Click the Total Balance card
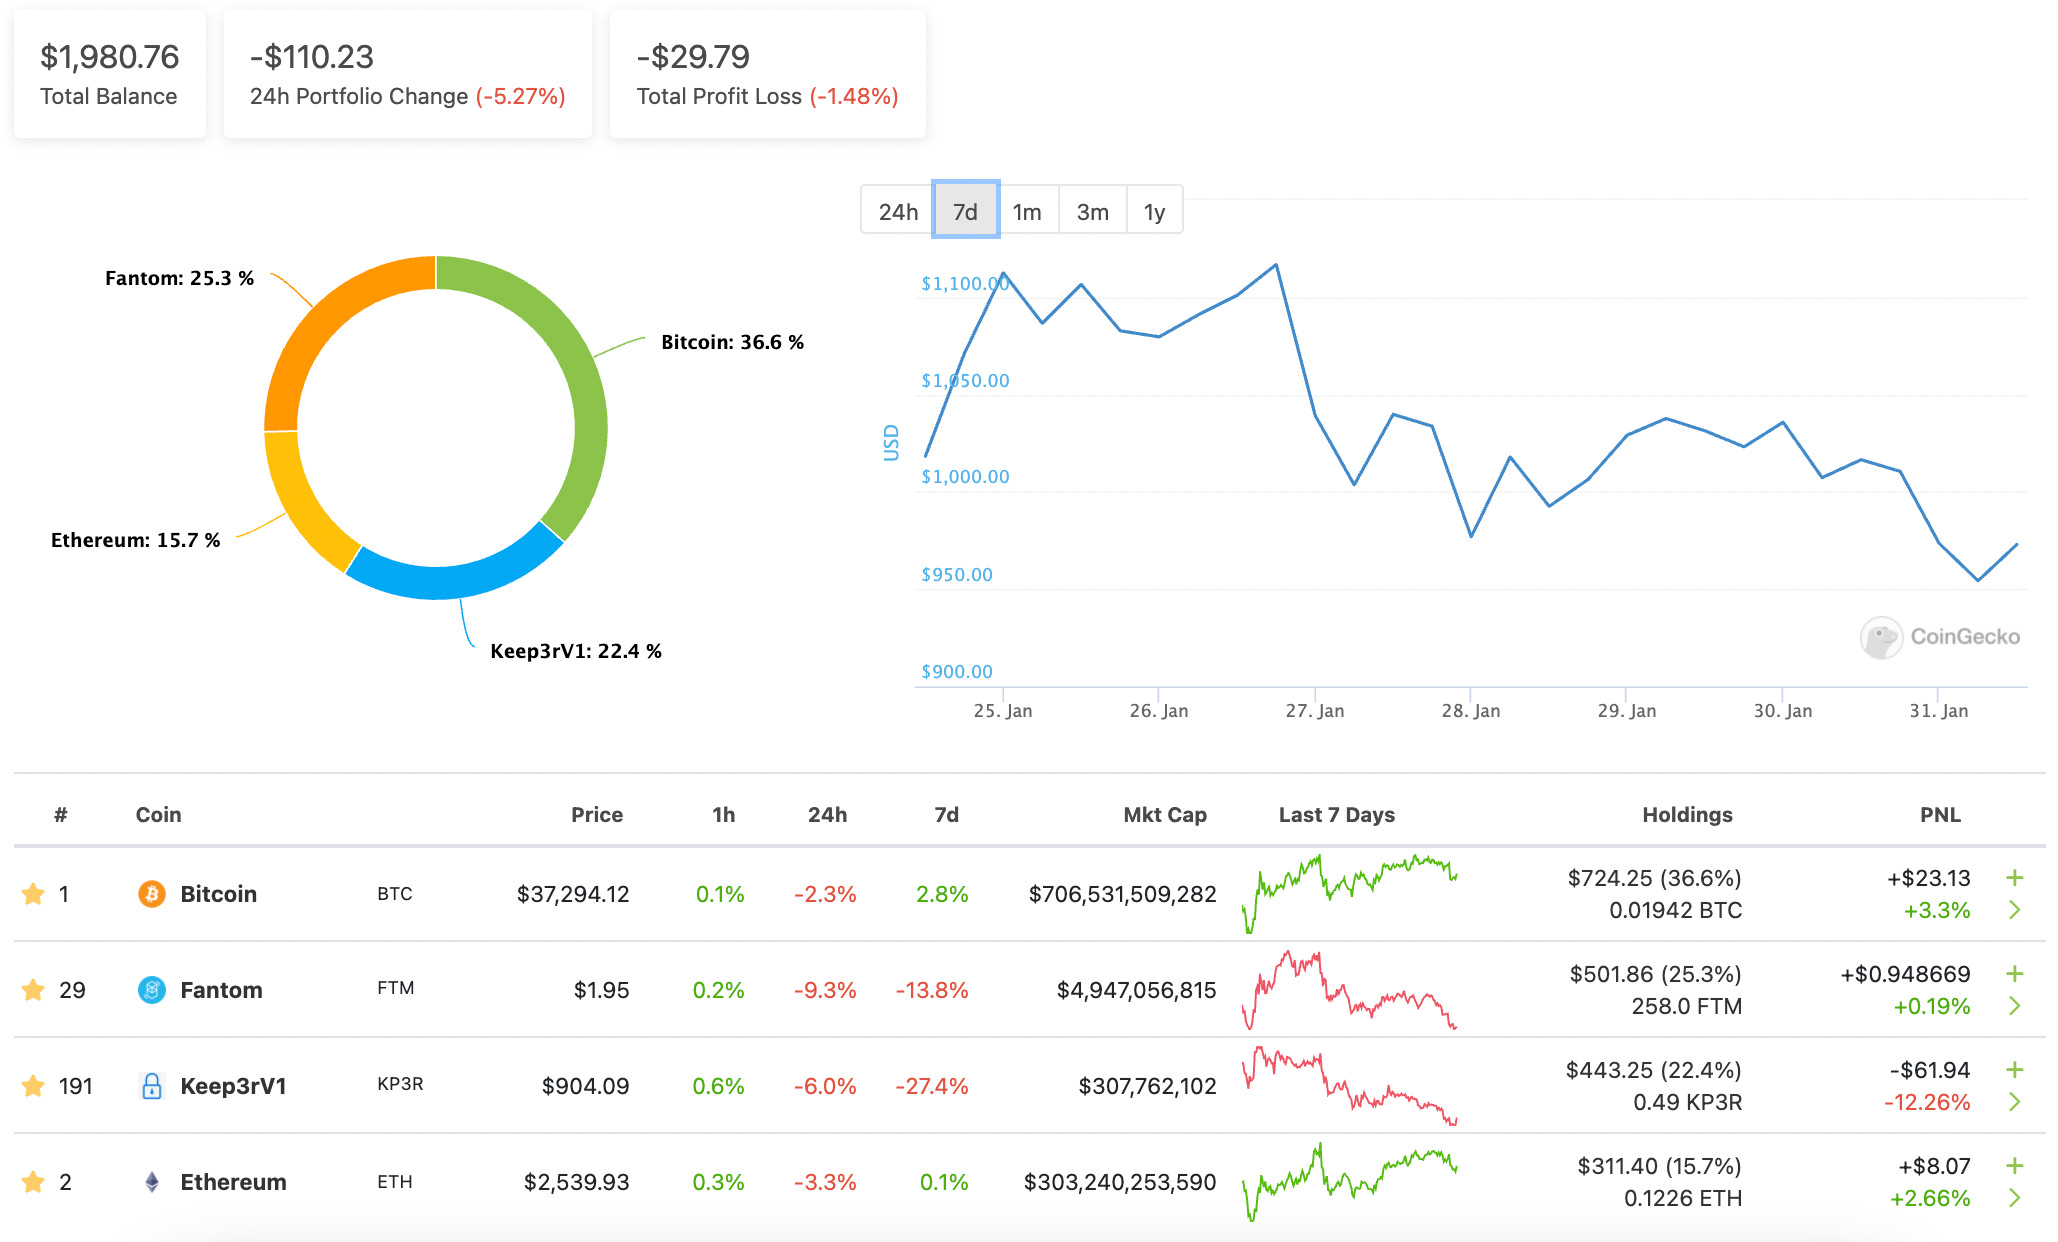Image resolution: width=2058 pixels, height=1242 pixels. pyautogui.click(x=110, y=74)
